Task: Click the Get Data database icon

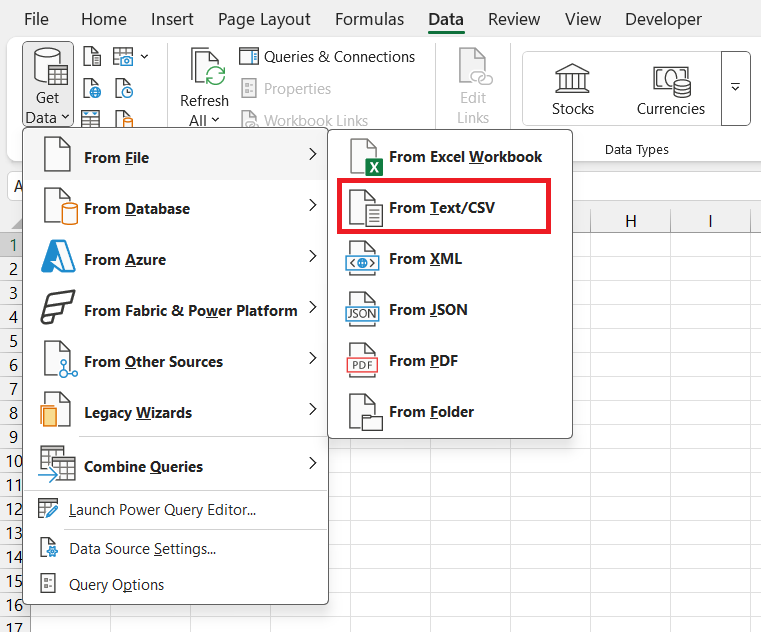Action: (50, 67)
